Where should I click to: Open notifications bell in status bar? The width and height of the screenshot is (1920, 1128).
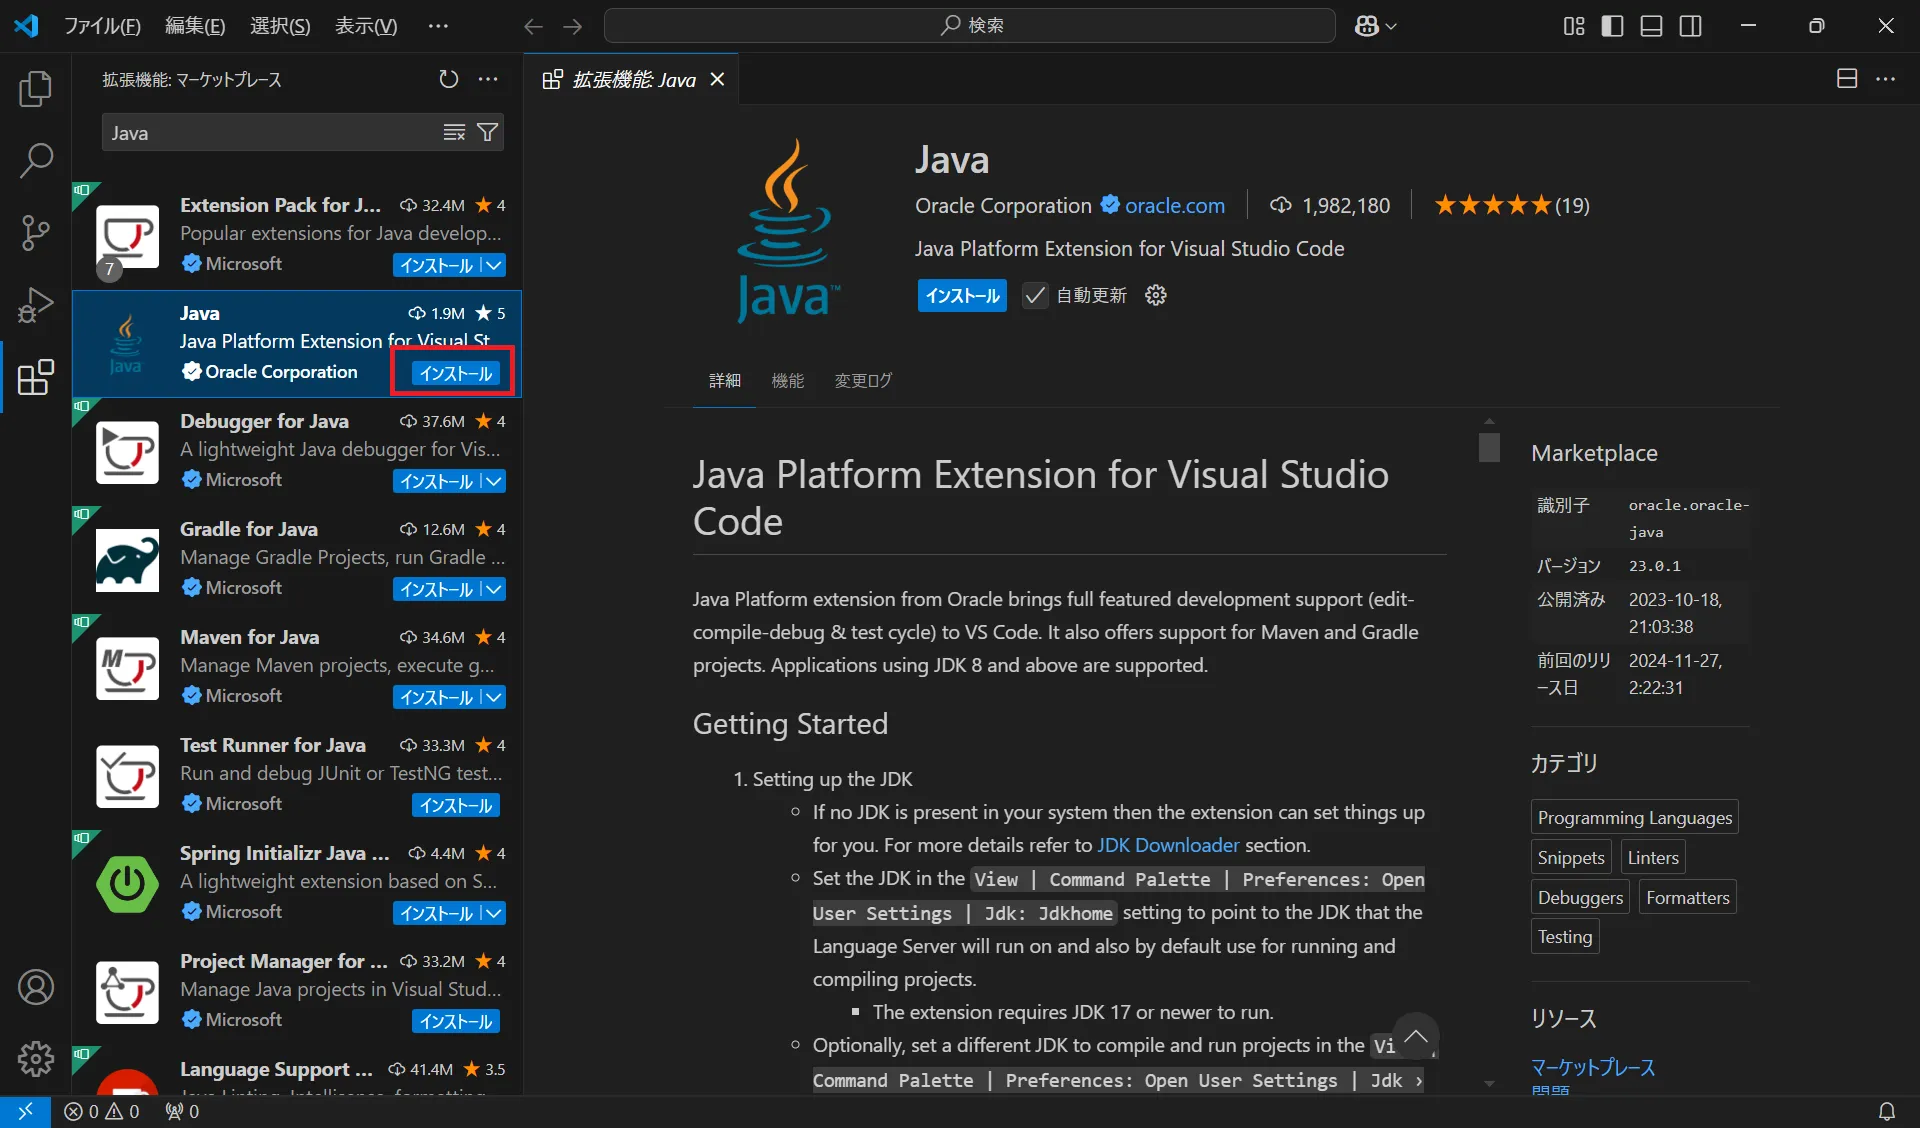click(x=1886, y=1111)
